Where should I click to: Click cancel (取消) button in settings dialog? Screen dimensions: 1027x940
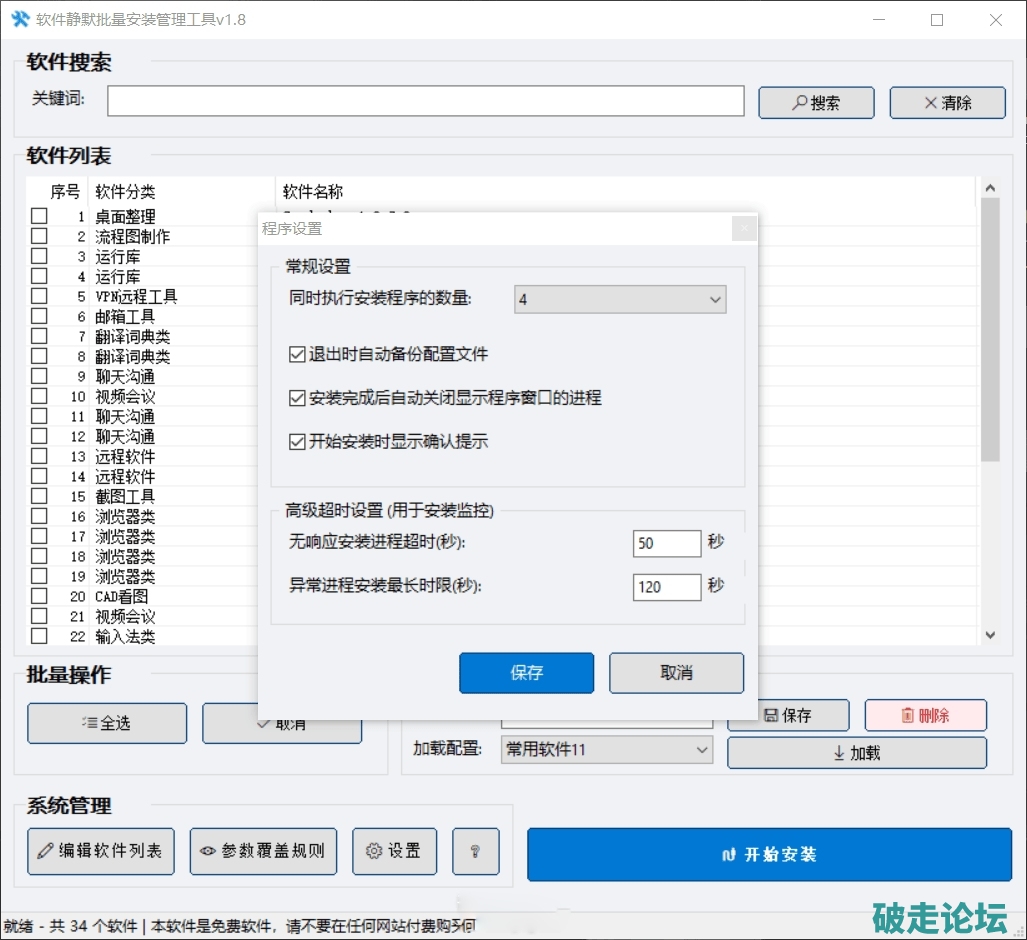(676, 673)
